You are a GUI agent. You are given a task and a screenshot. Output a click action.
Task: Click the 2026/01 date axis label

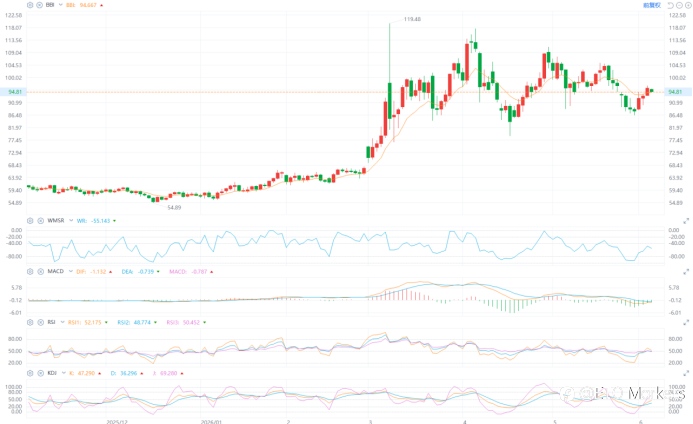(211, 421)
